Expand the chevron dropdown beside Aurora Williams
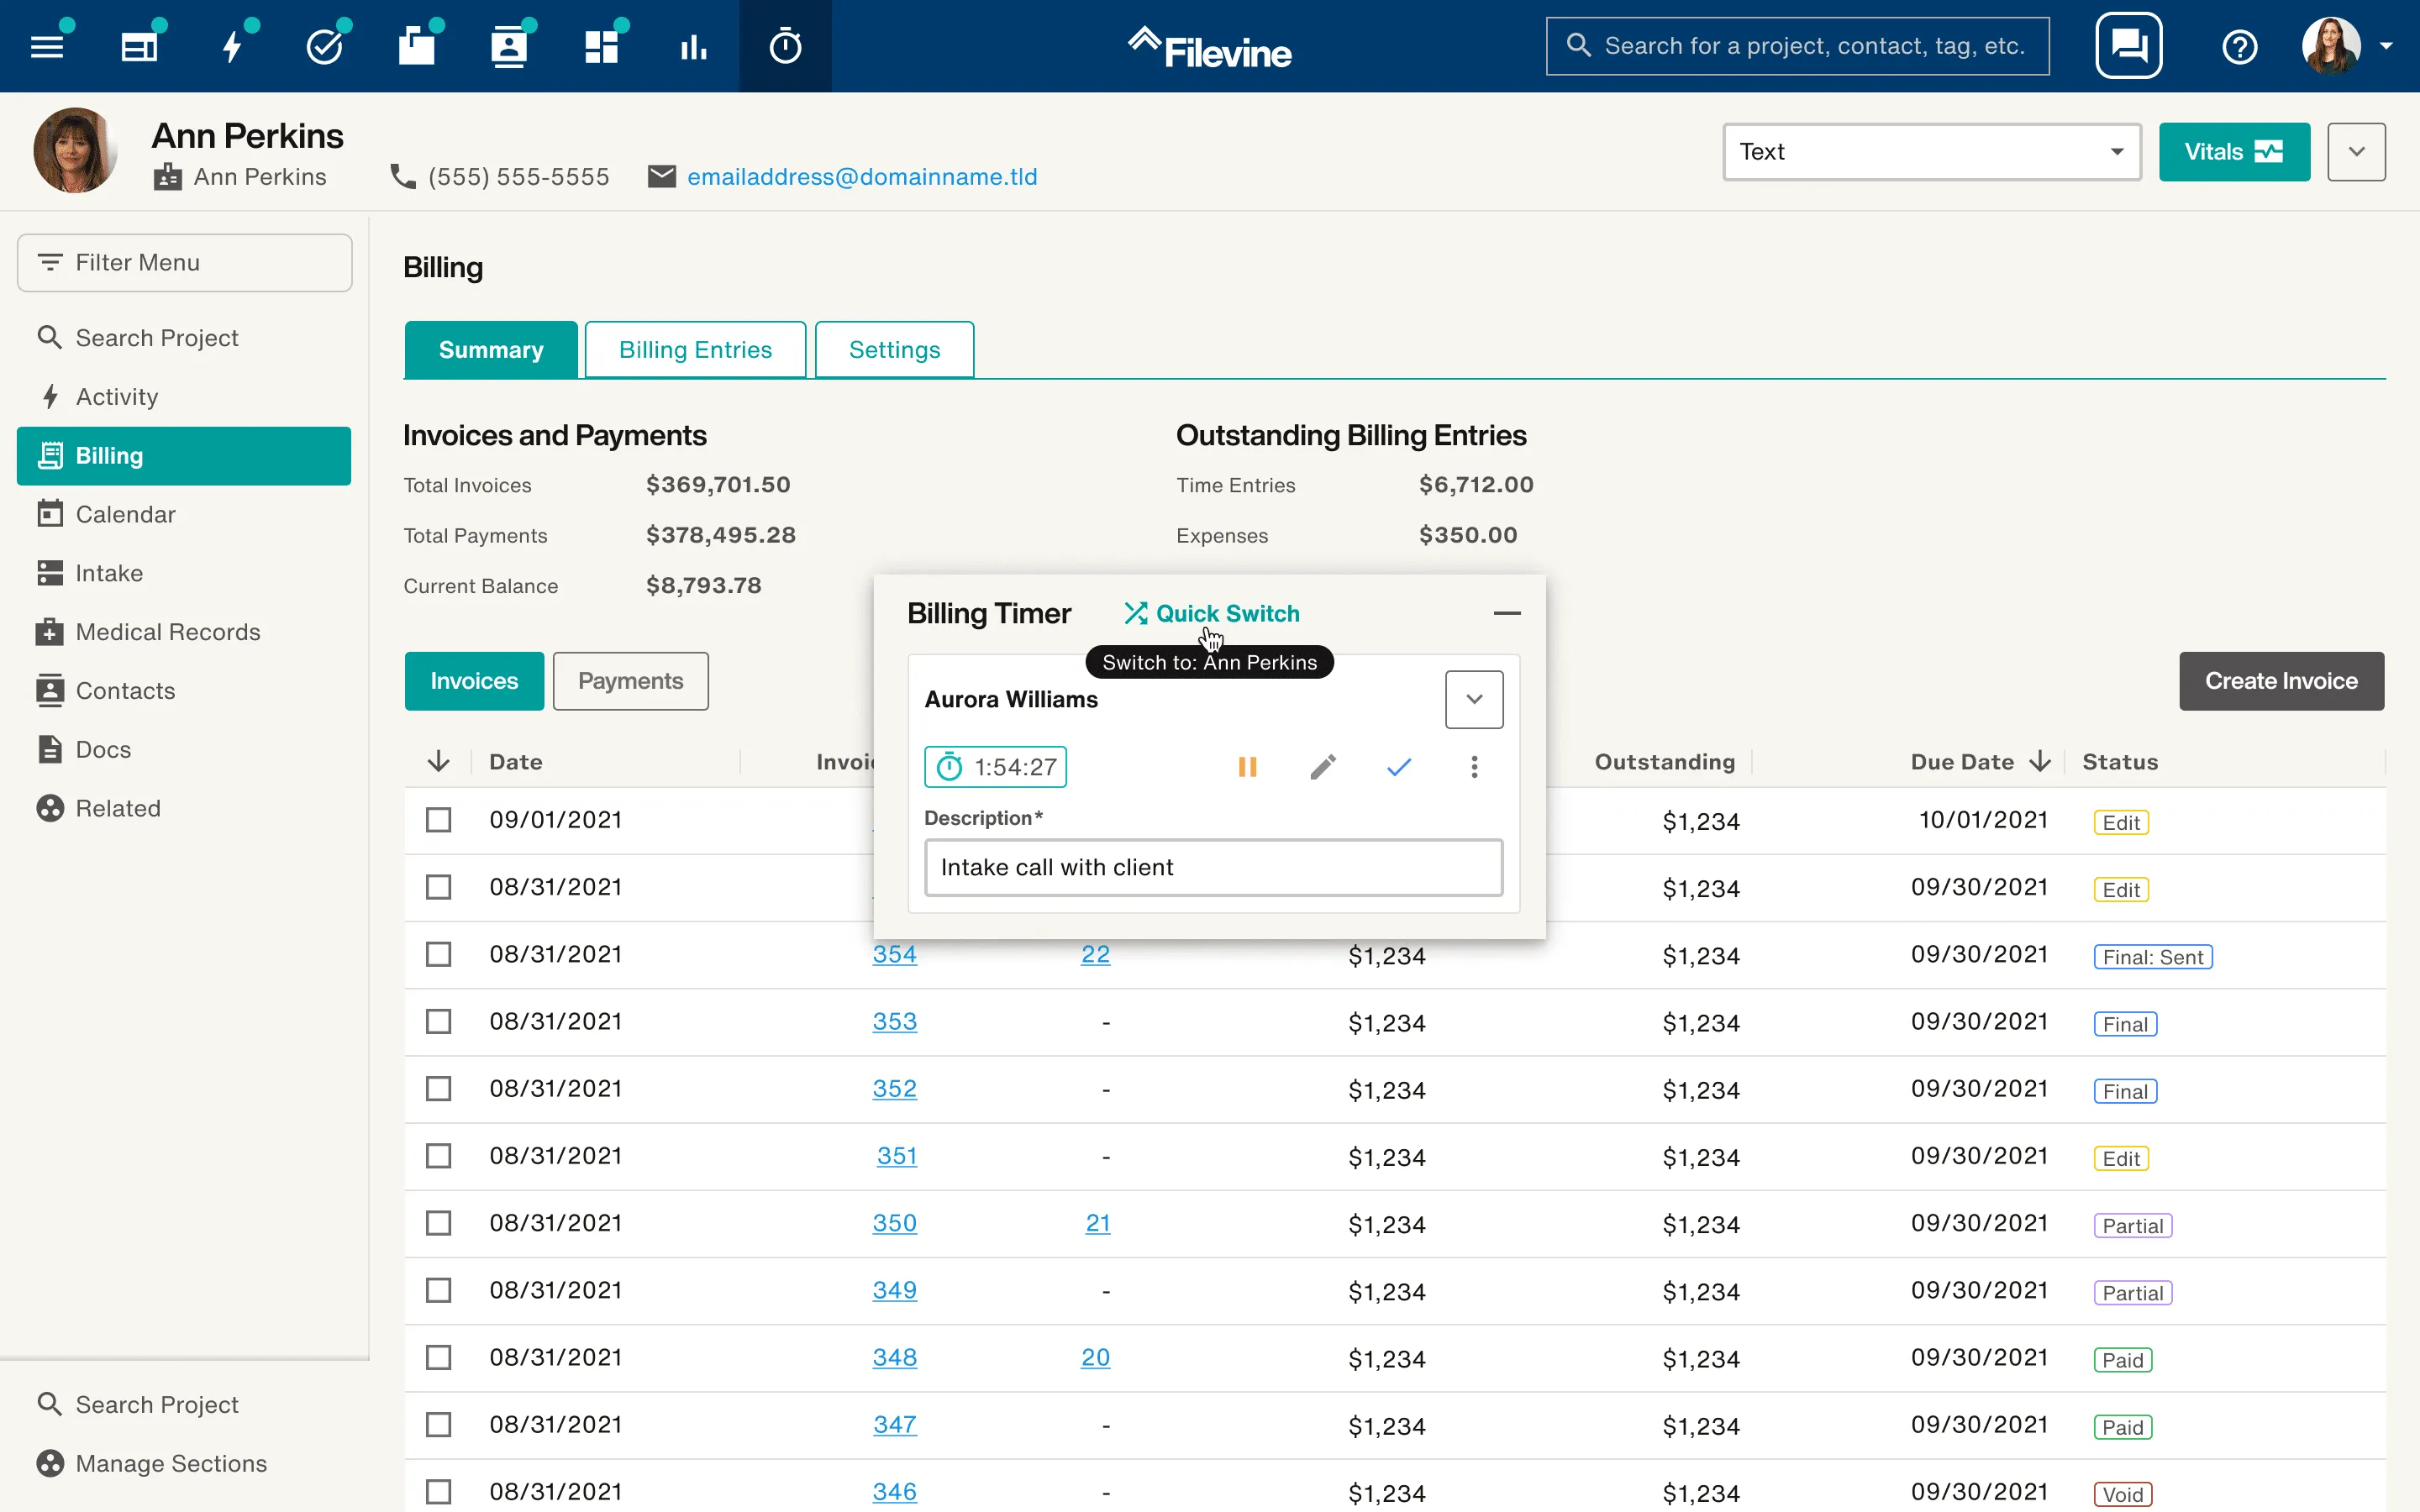 [x=1473, y=699]
